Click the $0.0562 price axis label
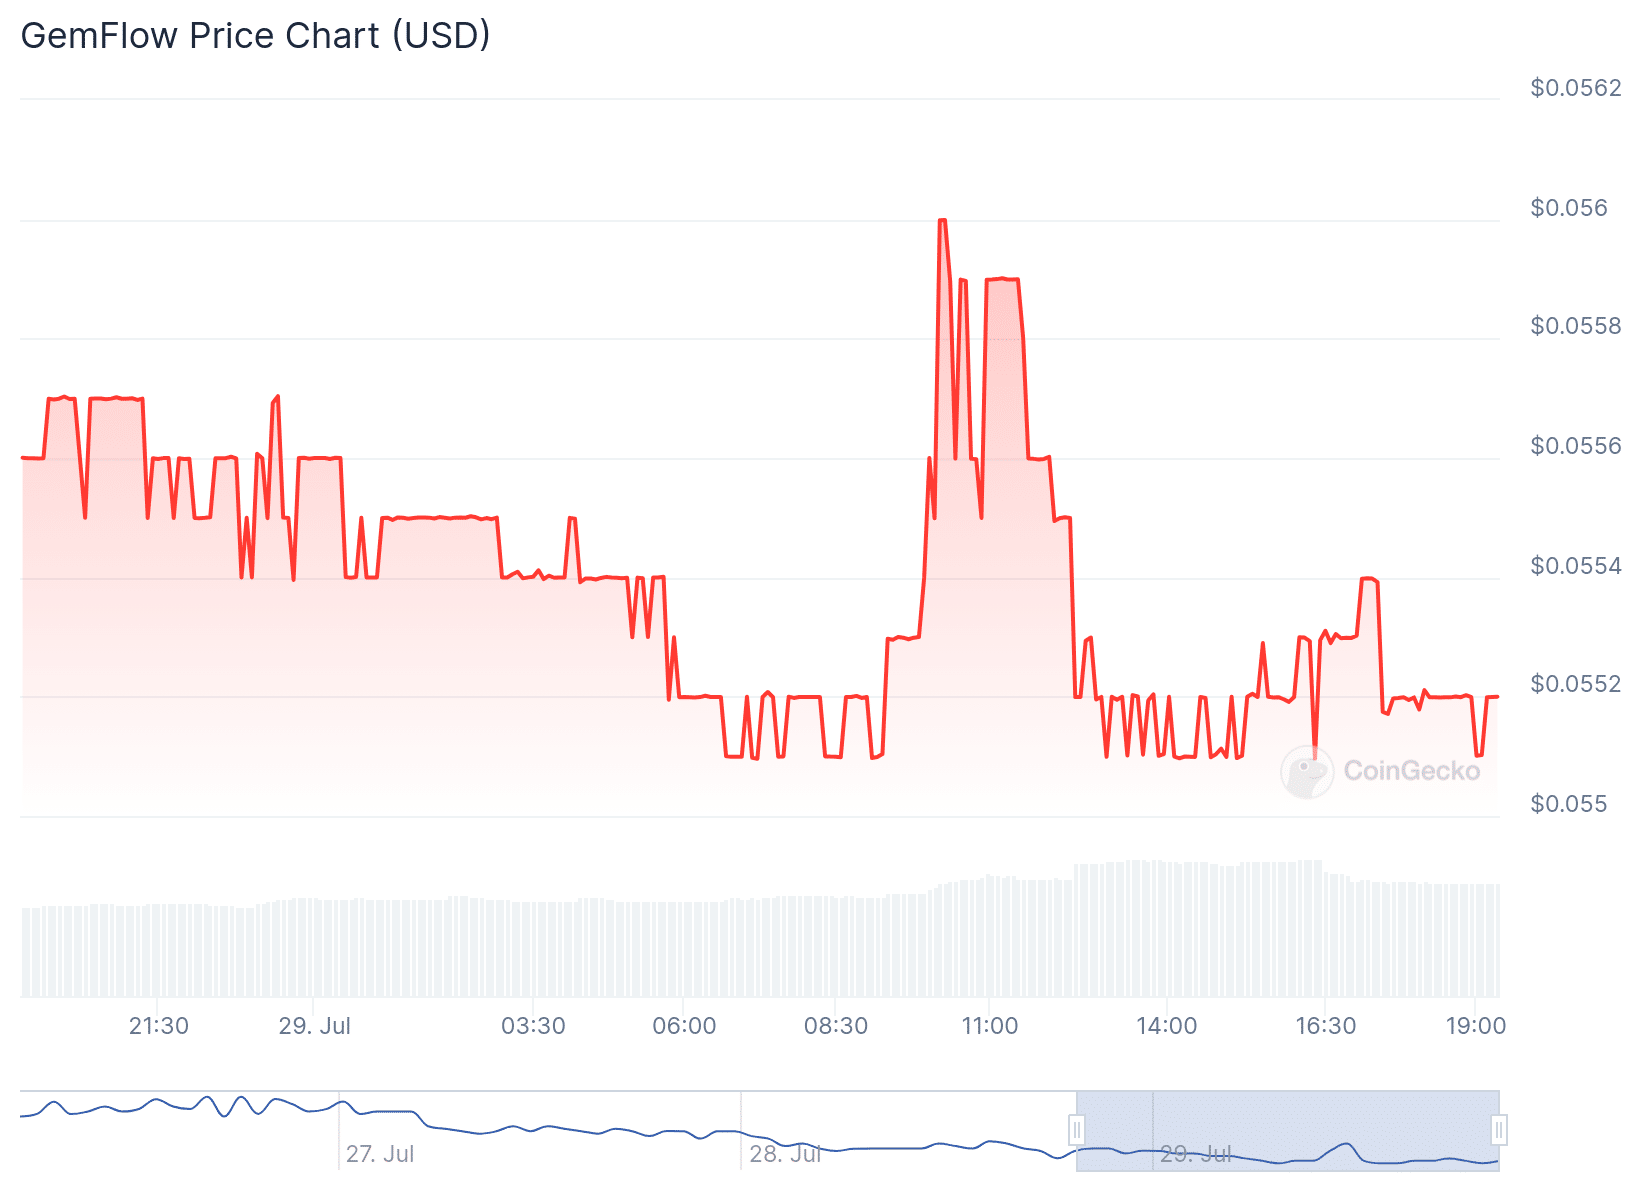 tap(1576, 88)
